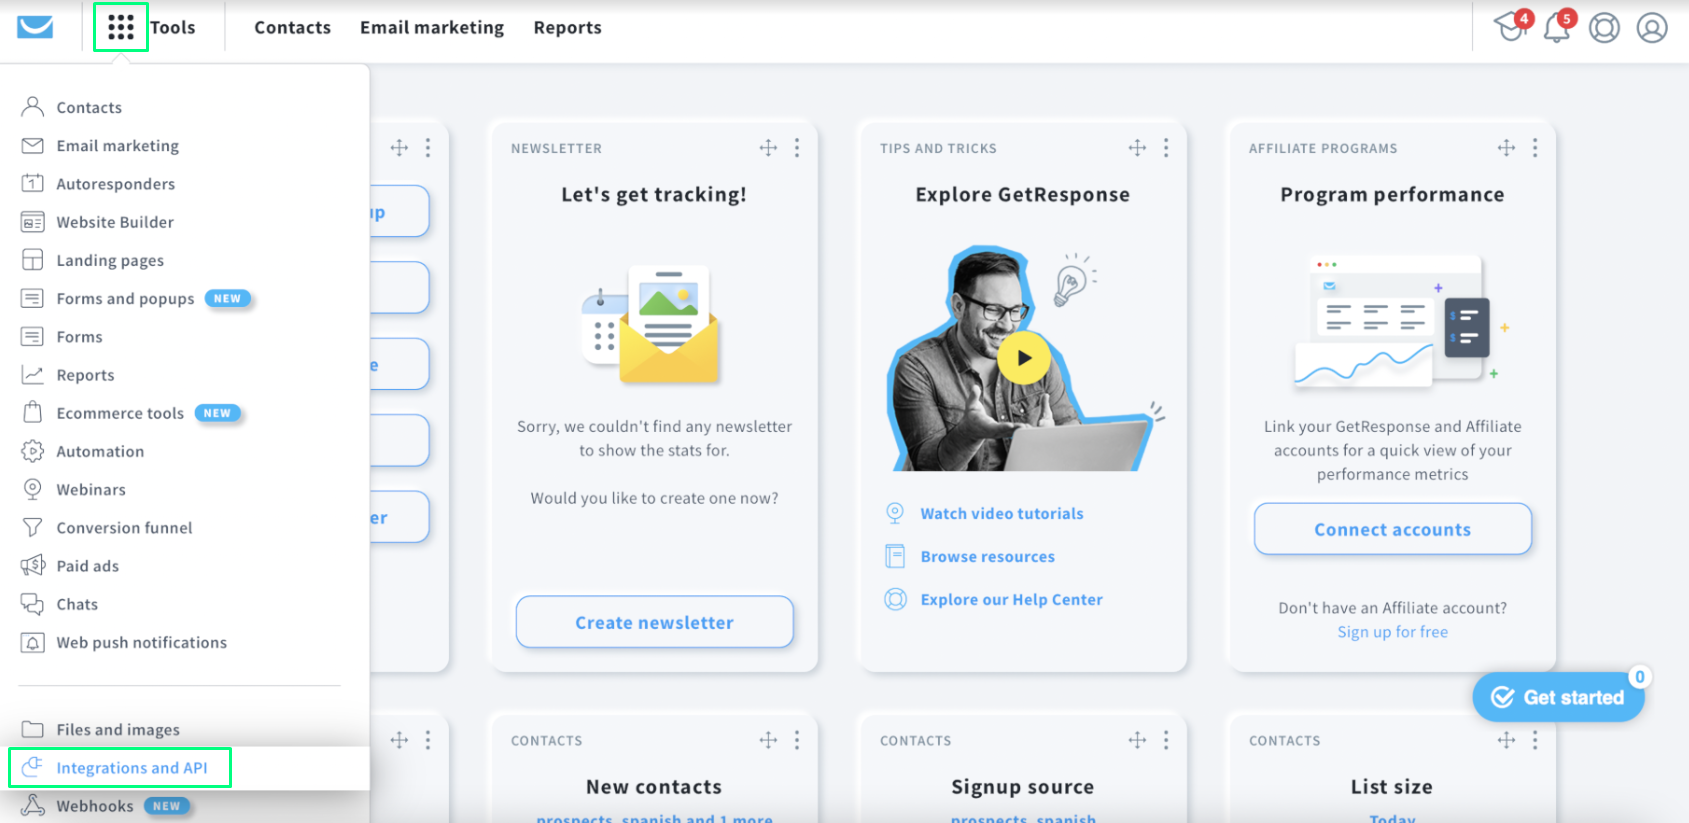Screen dimensions: 1689x823
Task: Open the Contacts top menu
Action: click(x=292, y=28)
